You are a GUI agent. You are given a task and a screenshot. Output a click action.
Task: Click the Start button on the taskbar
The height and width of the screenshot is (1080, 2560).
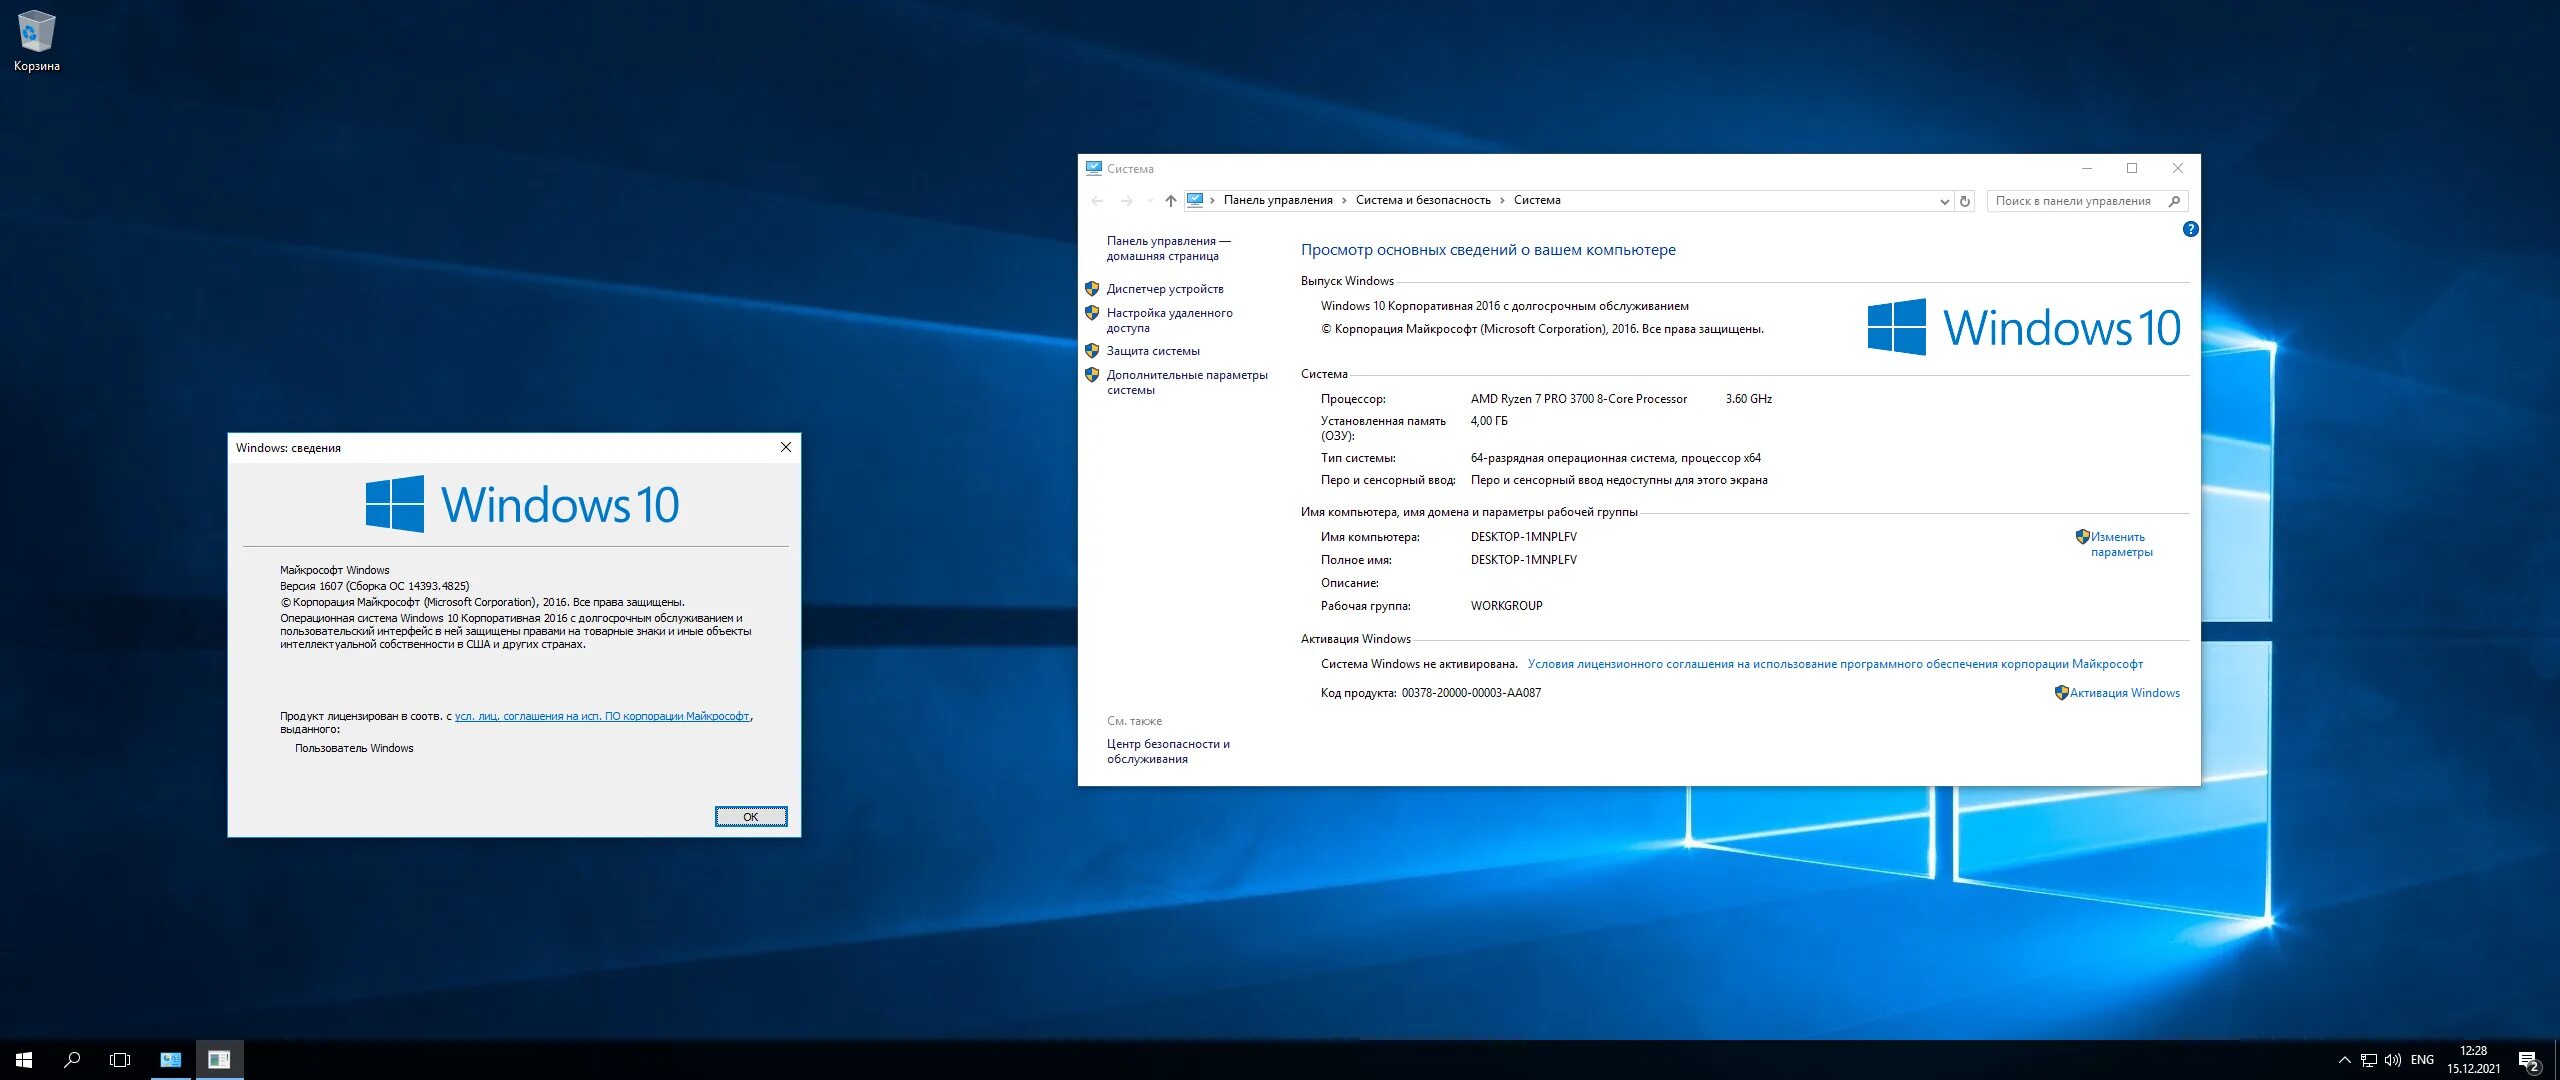tap(24, 1059)
